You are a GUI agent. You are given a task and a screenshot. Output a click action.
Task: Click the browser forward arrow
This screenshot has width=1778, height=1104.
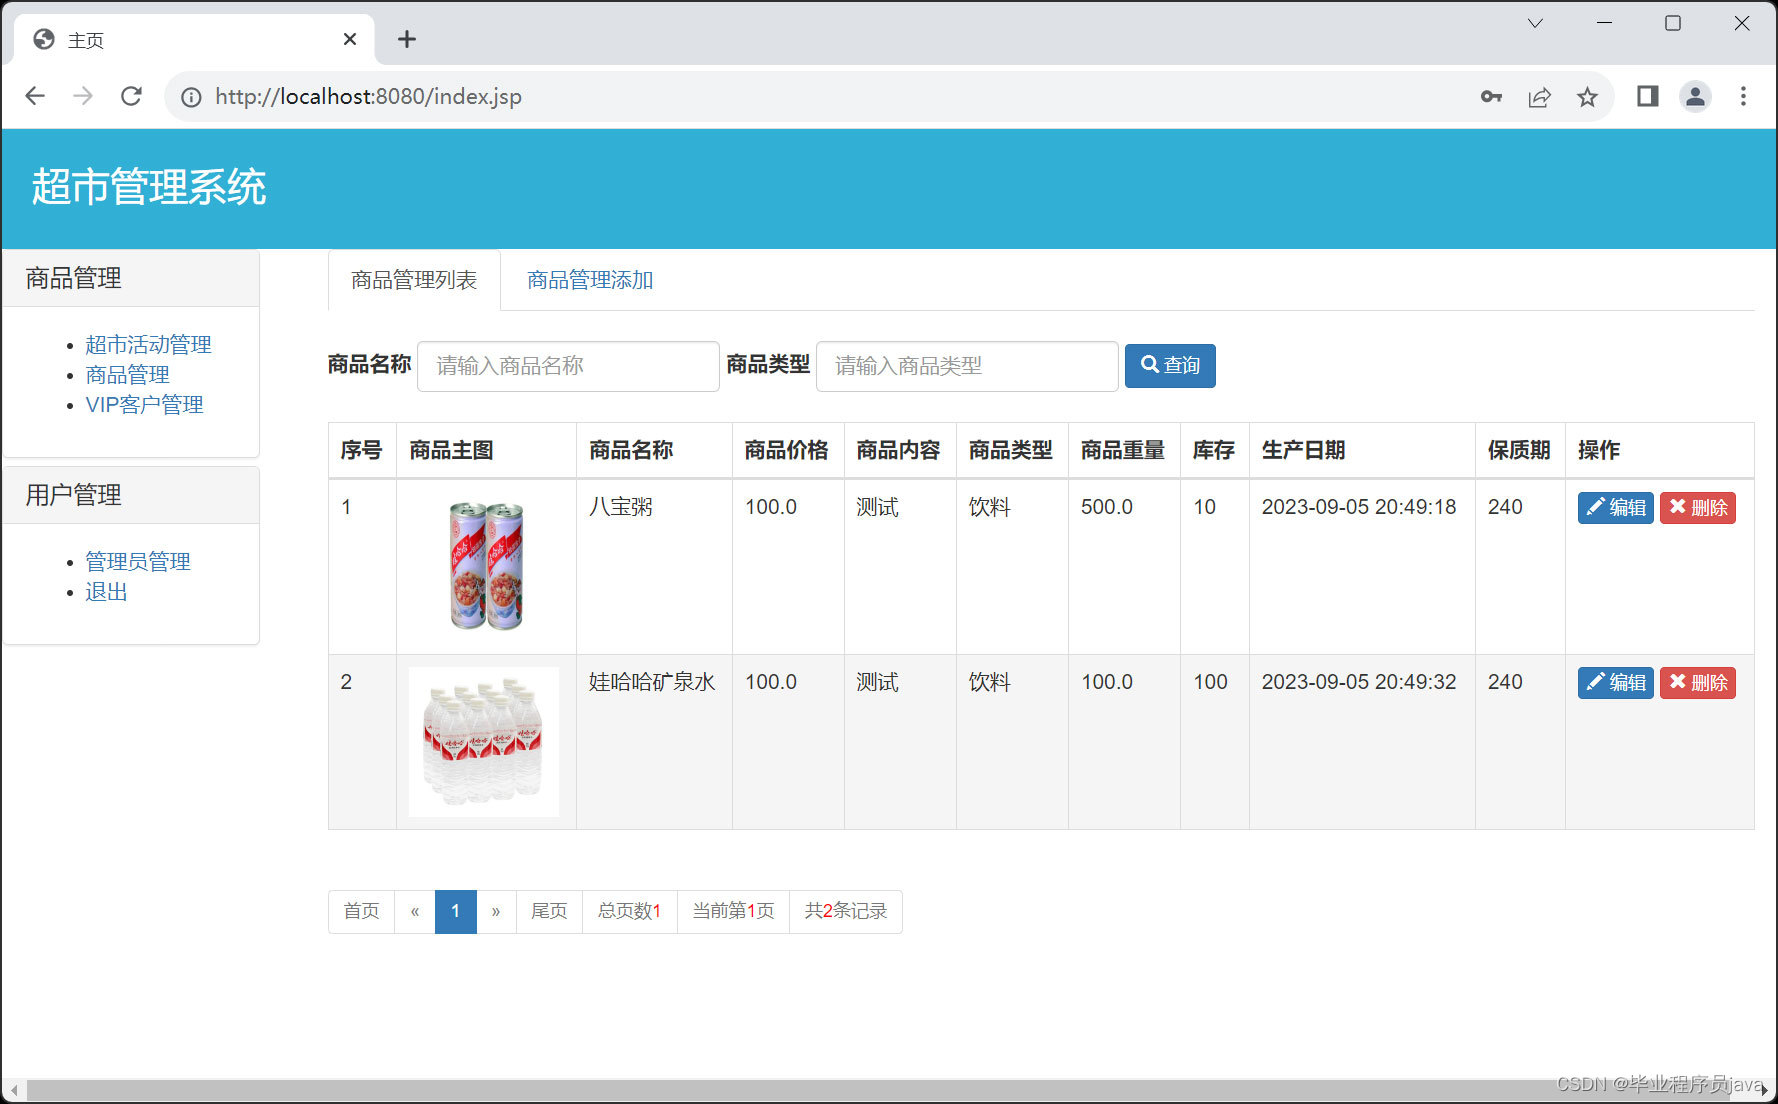(x=83, y=96)
